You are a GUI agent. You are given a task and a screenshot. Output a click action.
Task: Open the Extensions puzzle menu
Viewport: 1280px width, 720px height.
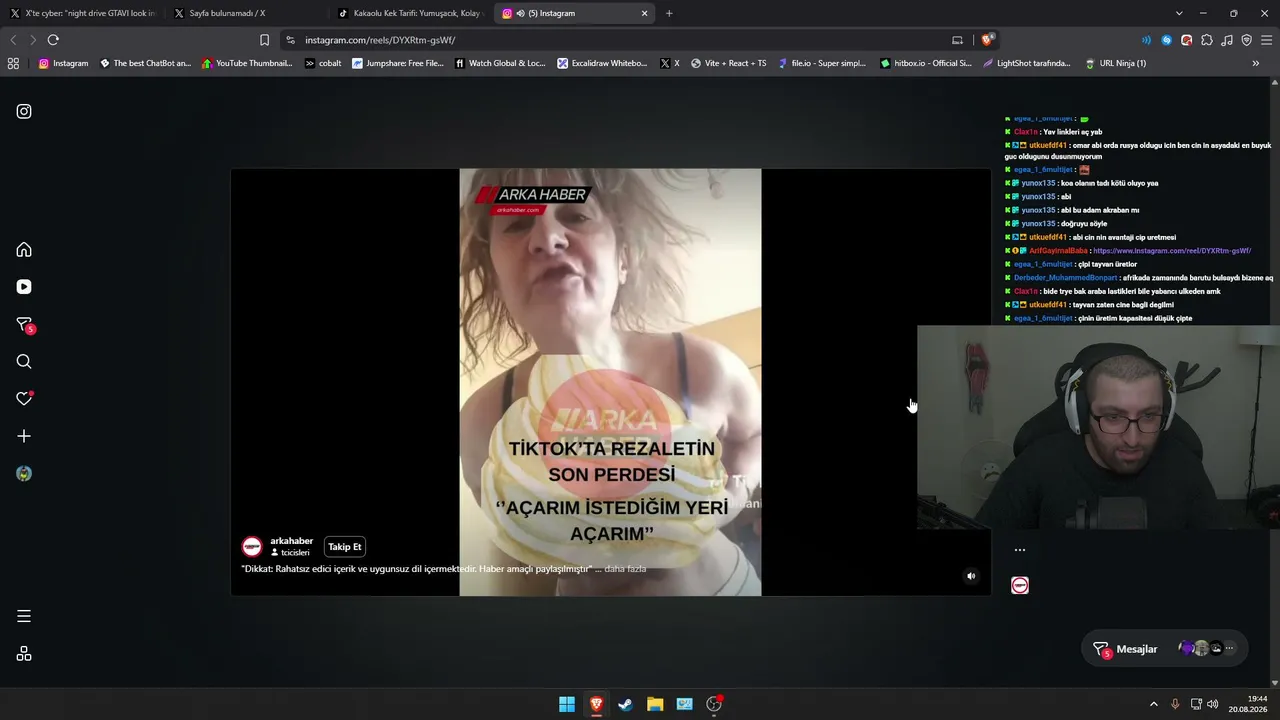(x=1207, y=40)
